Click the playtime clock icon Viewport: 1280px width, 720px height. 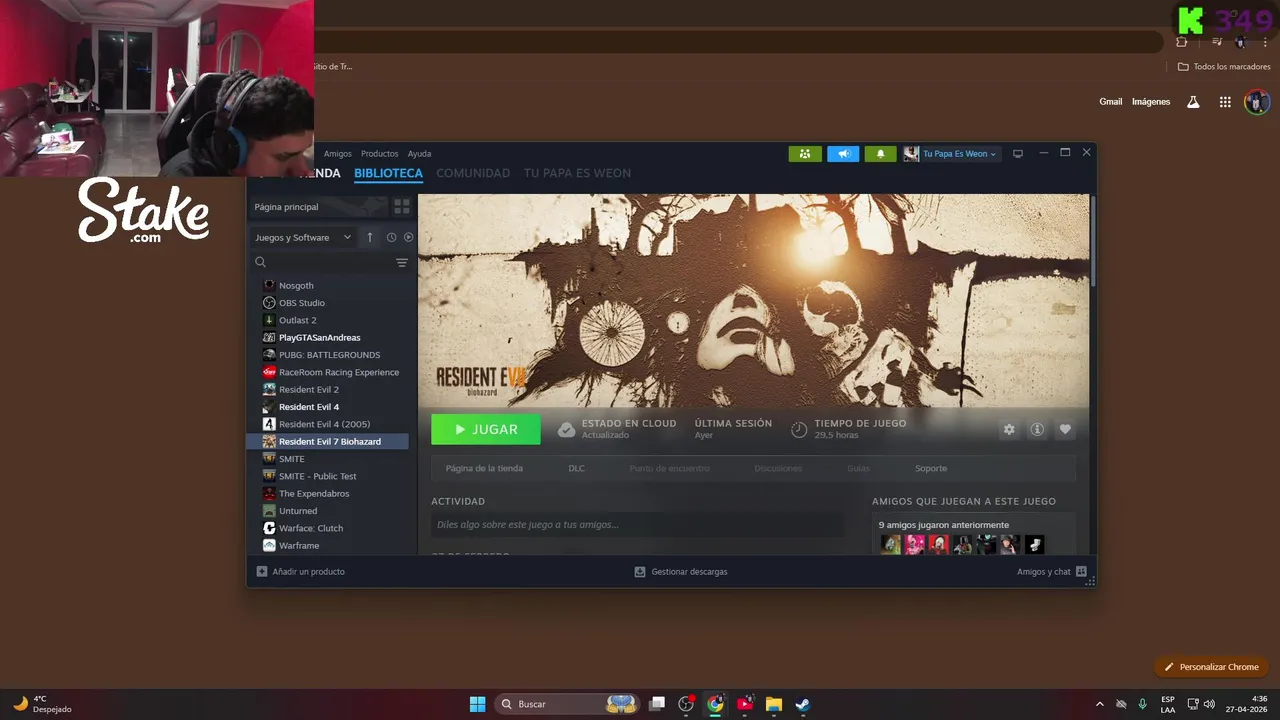(x=799, y=429)
